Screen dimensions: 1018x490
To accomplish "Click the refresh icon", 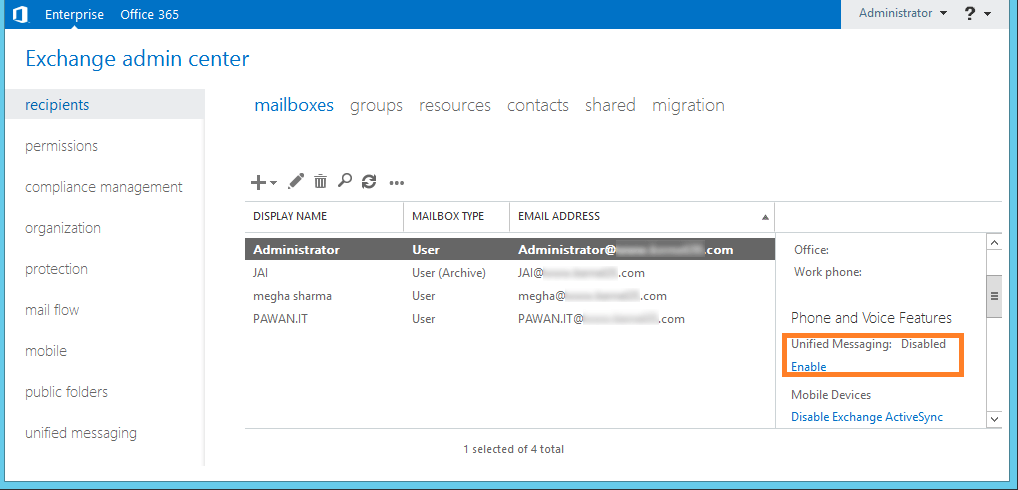I will coord(369,181).
